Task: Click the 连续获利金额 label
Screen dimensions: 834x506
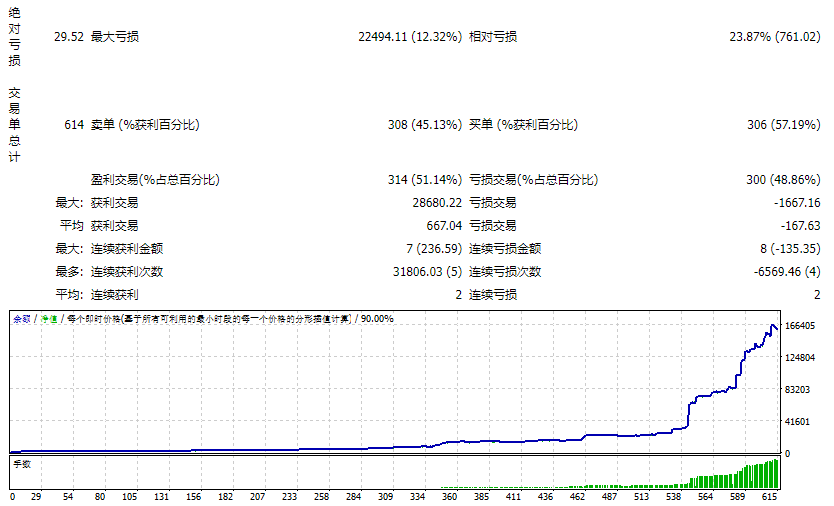Action: tap(127, 248)
